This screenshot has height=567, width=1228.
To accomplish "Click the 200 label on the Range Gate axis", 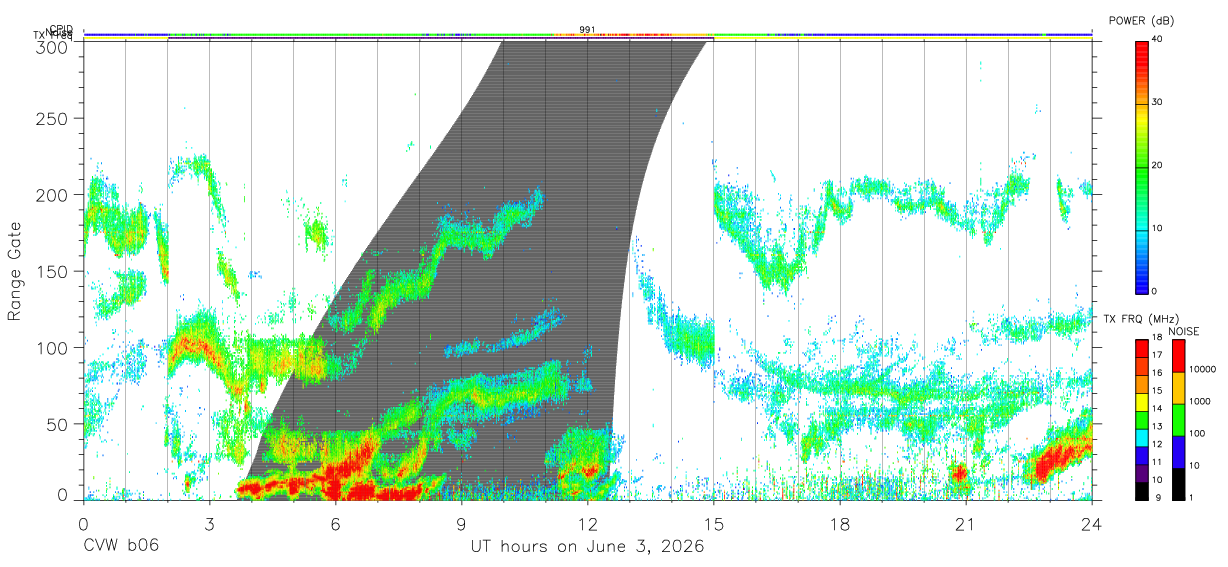I will point(54,195).
